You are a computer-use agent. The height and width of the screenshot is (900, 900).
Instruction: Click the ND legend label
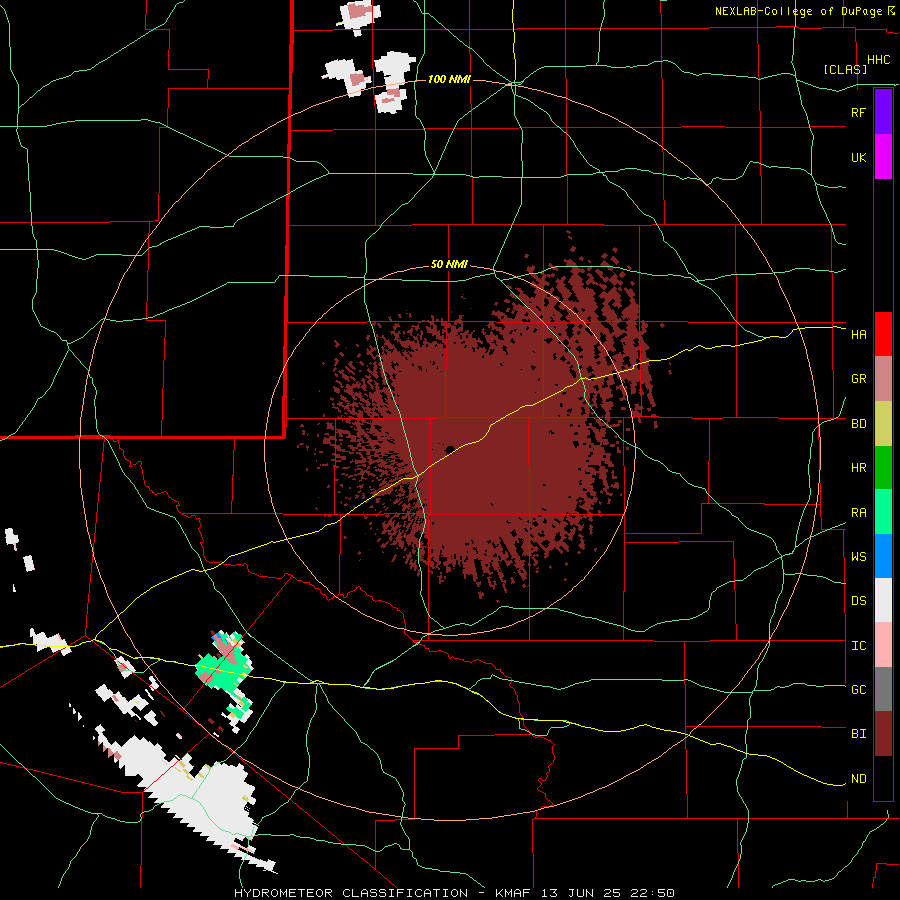click(x=858, y=779)
